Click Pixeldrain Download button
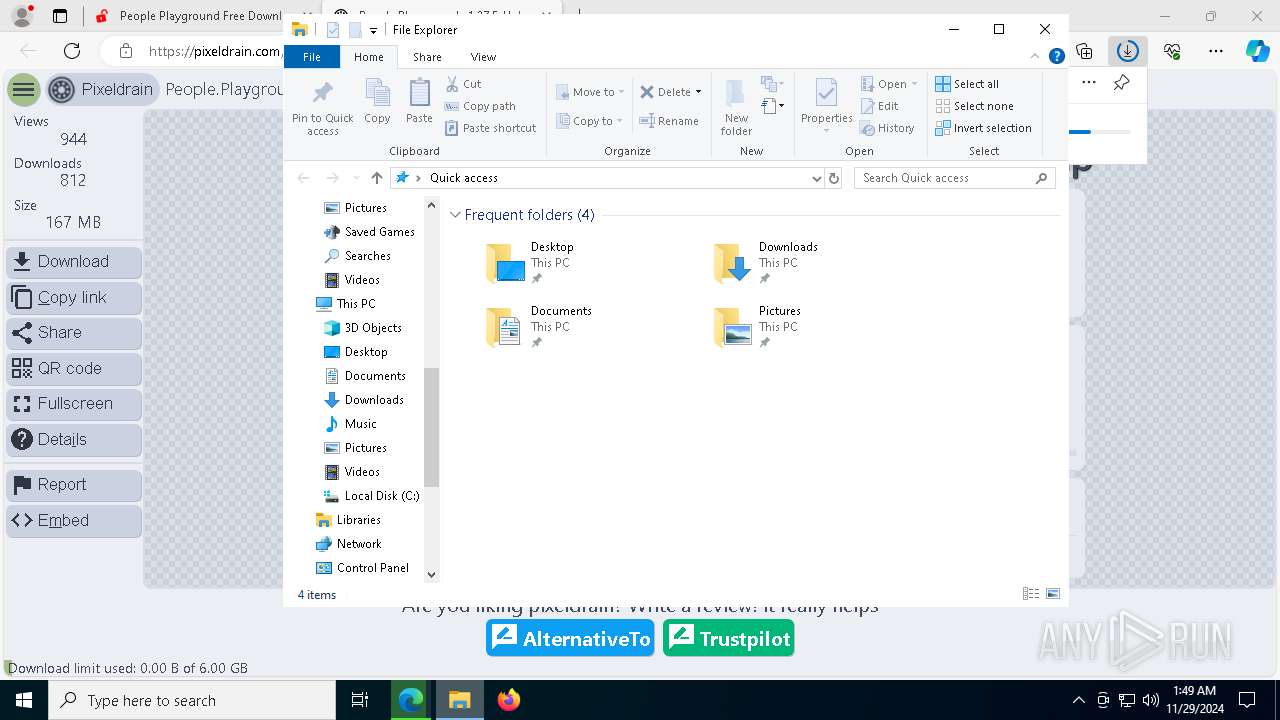The width and height of the screenshot is (1280, 720). (x=74, y=262)
